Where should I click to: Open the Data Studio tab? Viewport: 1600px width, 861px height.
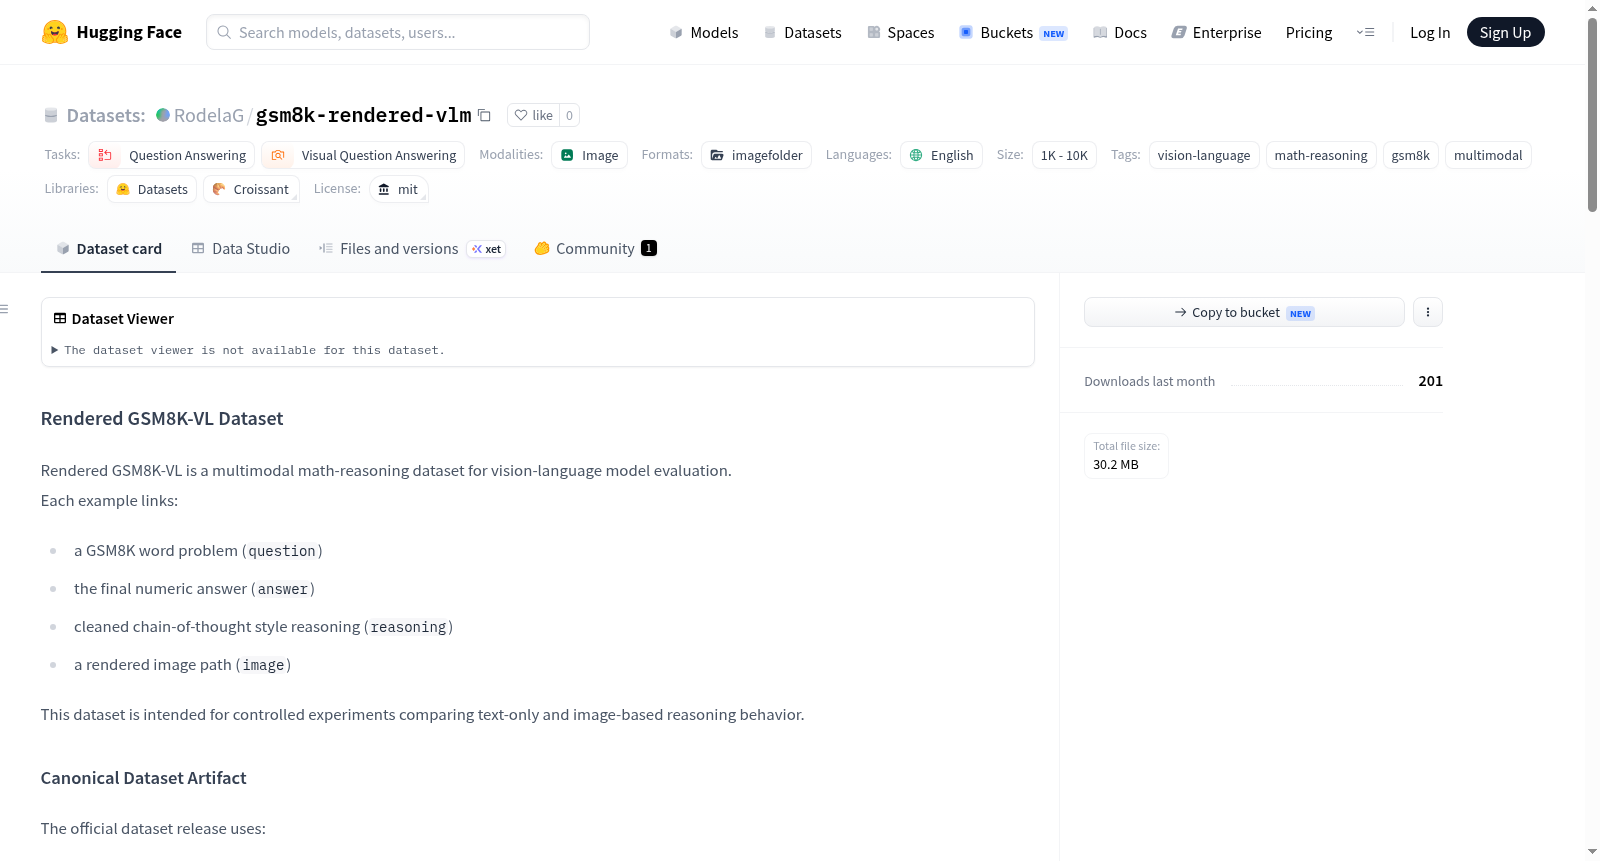pos(241,249)
